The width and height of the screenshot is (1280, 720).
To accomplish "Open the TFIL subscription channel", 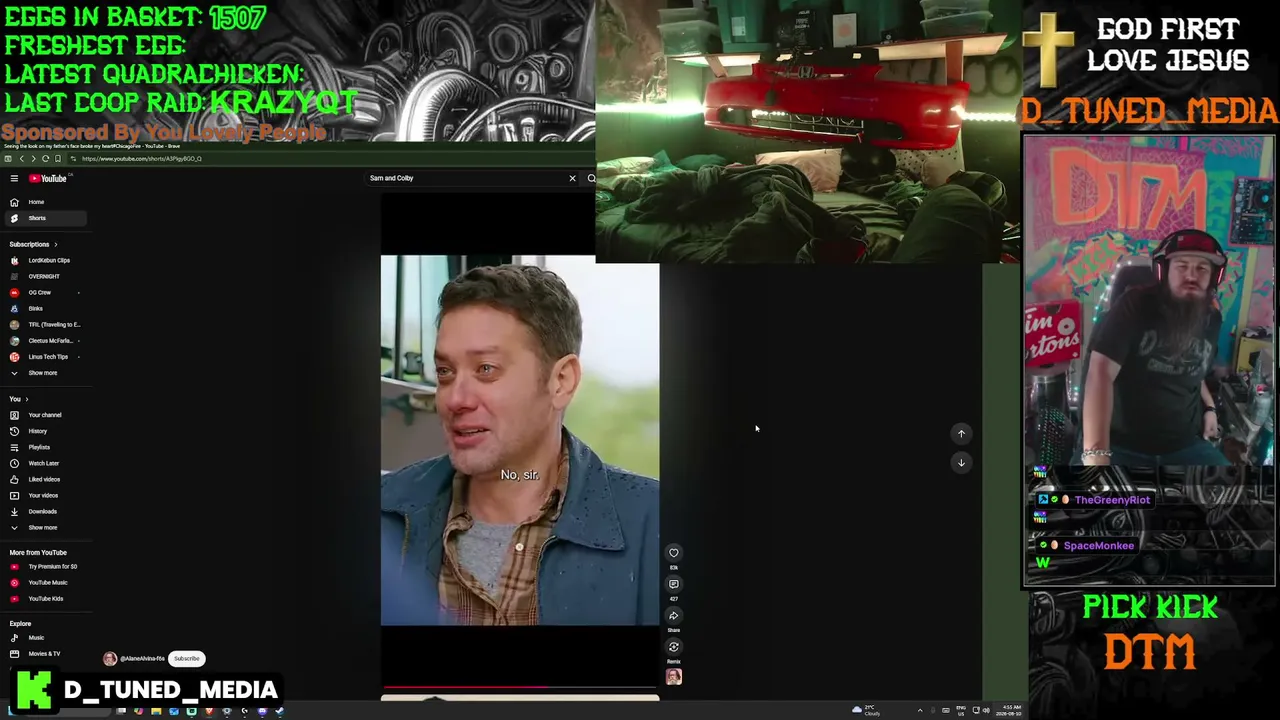I will pos(45,324).
